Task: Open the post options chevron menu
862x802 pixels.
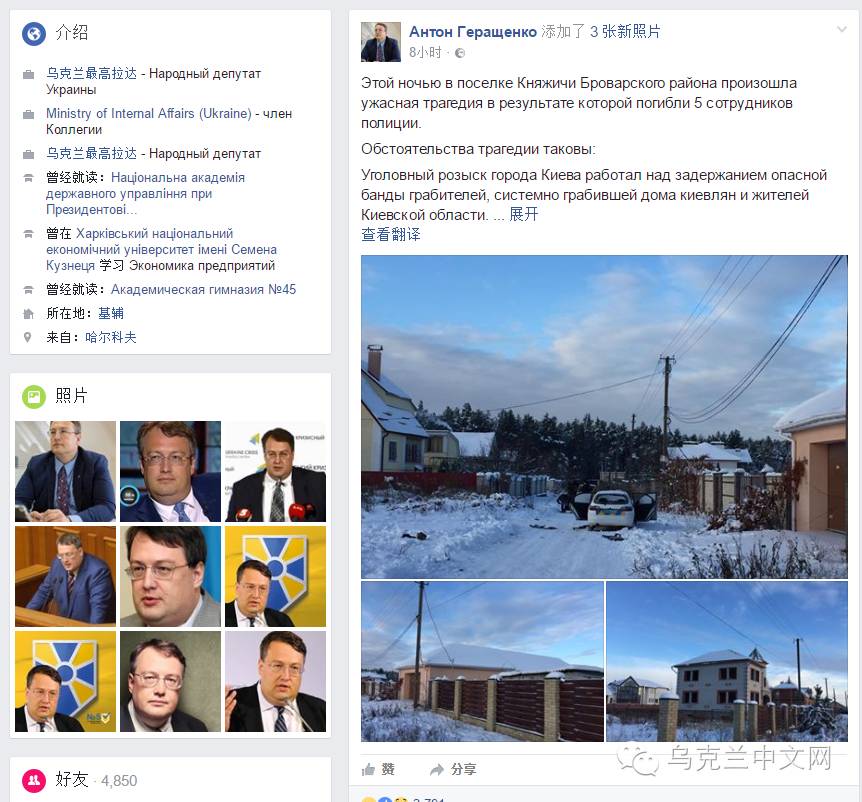Action: click(x=842, y=29)
